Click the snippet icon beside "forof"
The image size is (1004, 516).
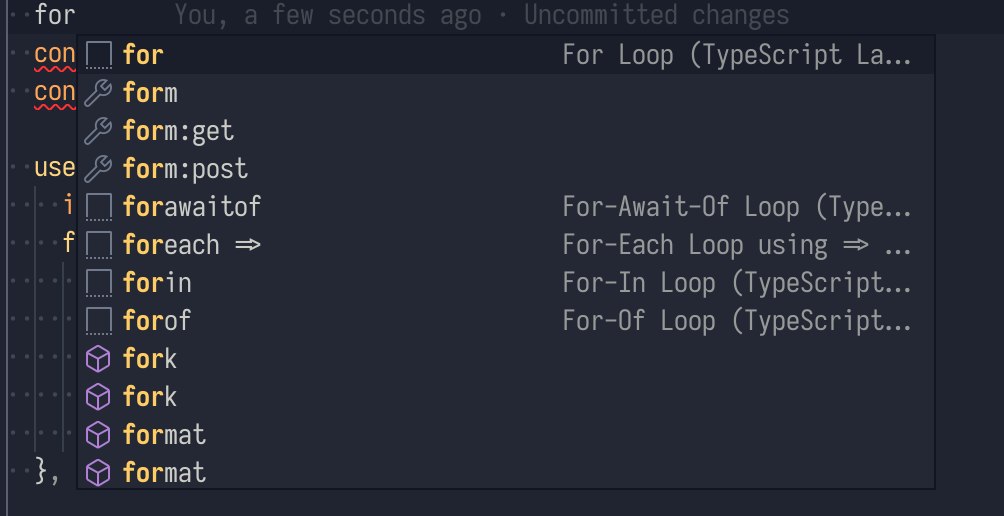pyautogui.click(x=99, y=321)
